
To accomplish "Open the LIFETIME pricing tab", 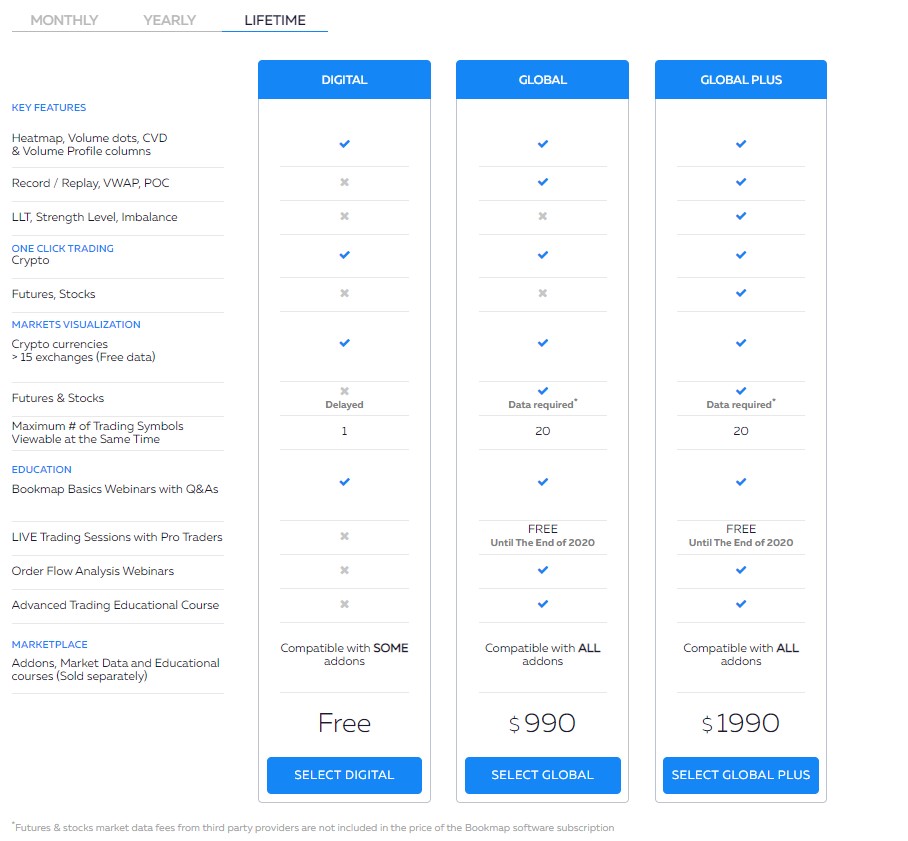I will click(x=275, y=20).
